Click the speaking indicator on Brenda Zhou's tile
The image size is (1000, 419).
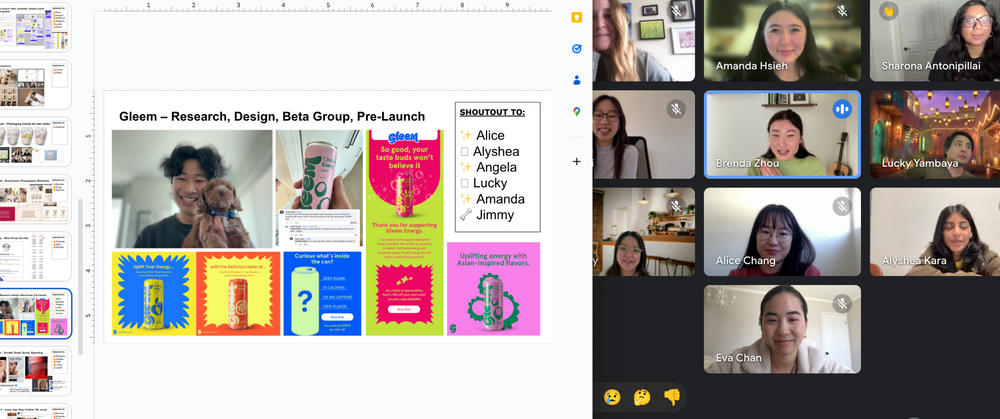[842, 109]
